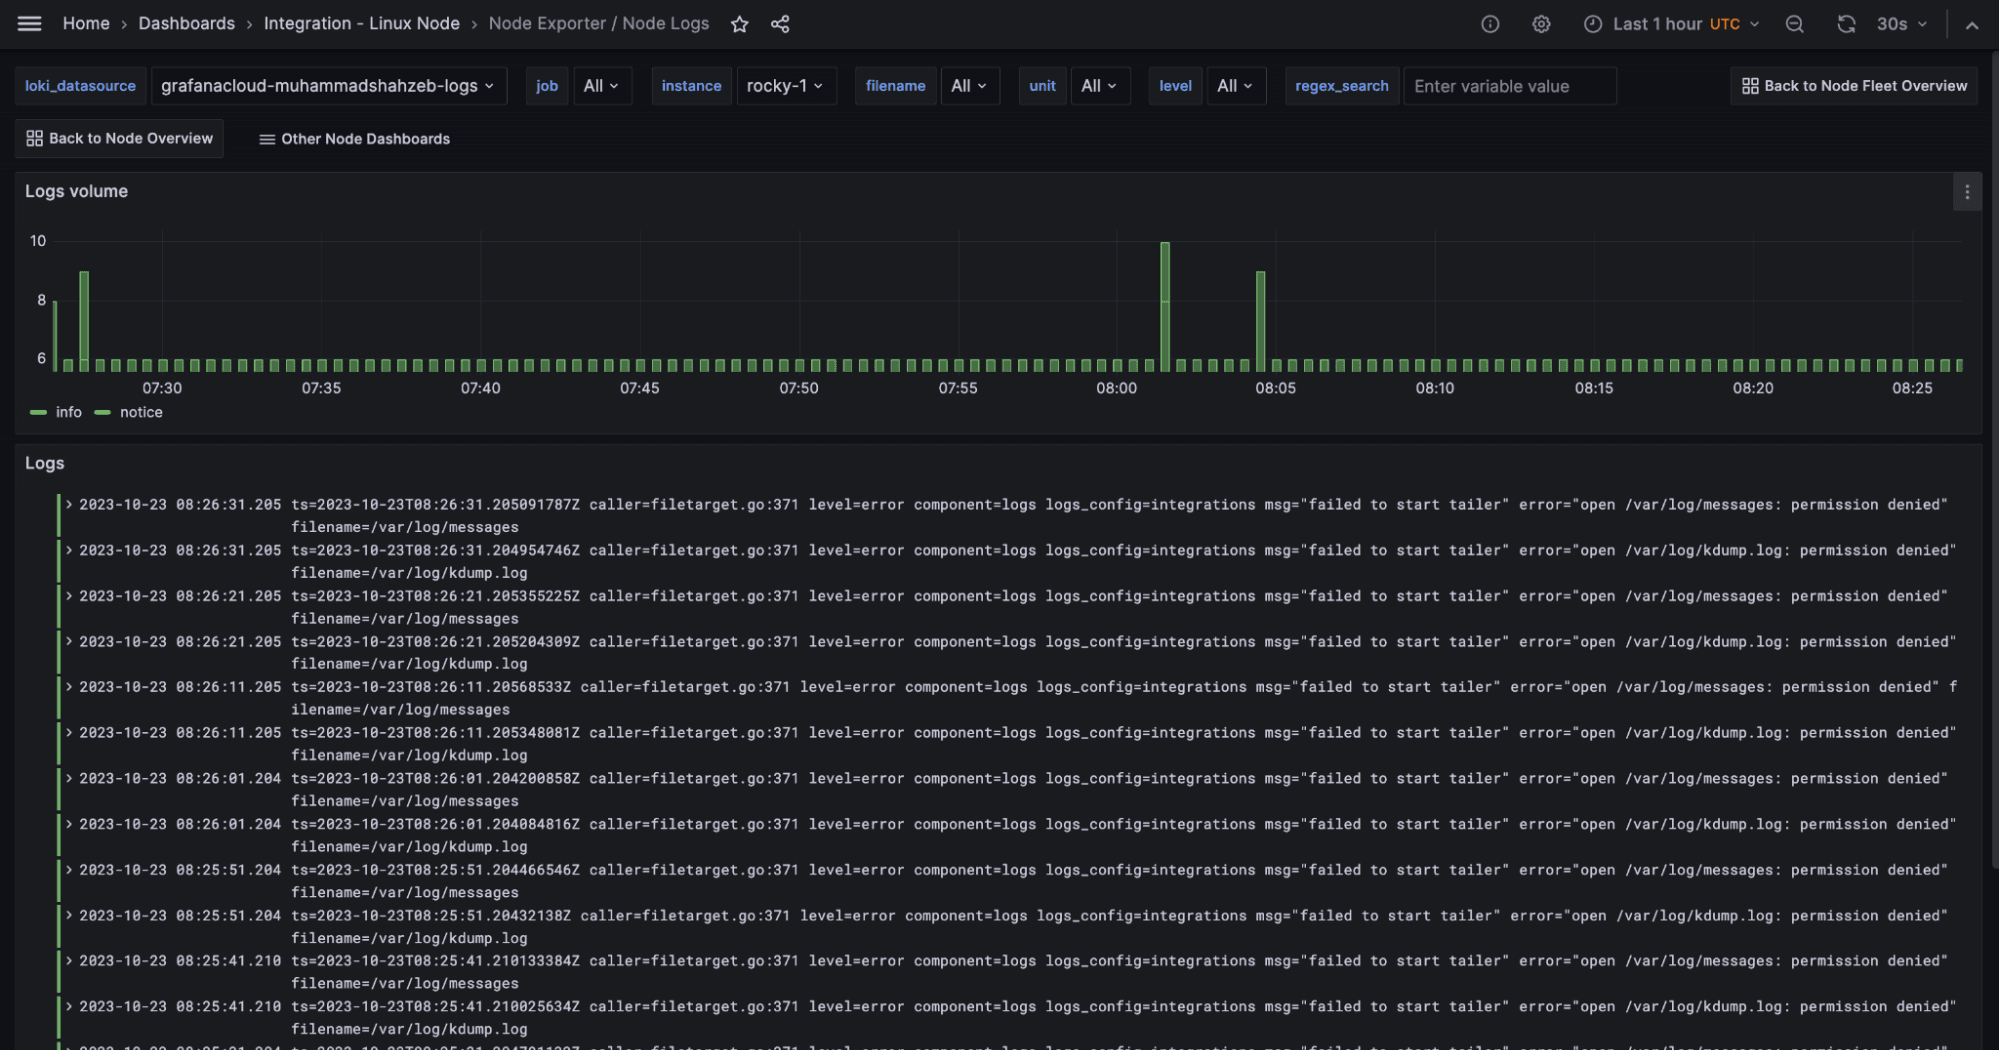View dashboard info icon
1999x1051 pixels.
1490,23
